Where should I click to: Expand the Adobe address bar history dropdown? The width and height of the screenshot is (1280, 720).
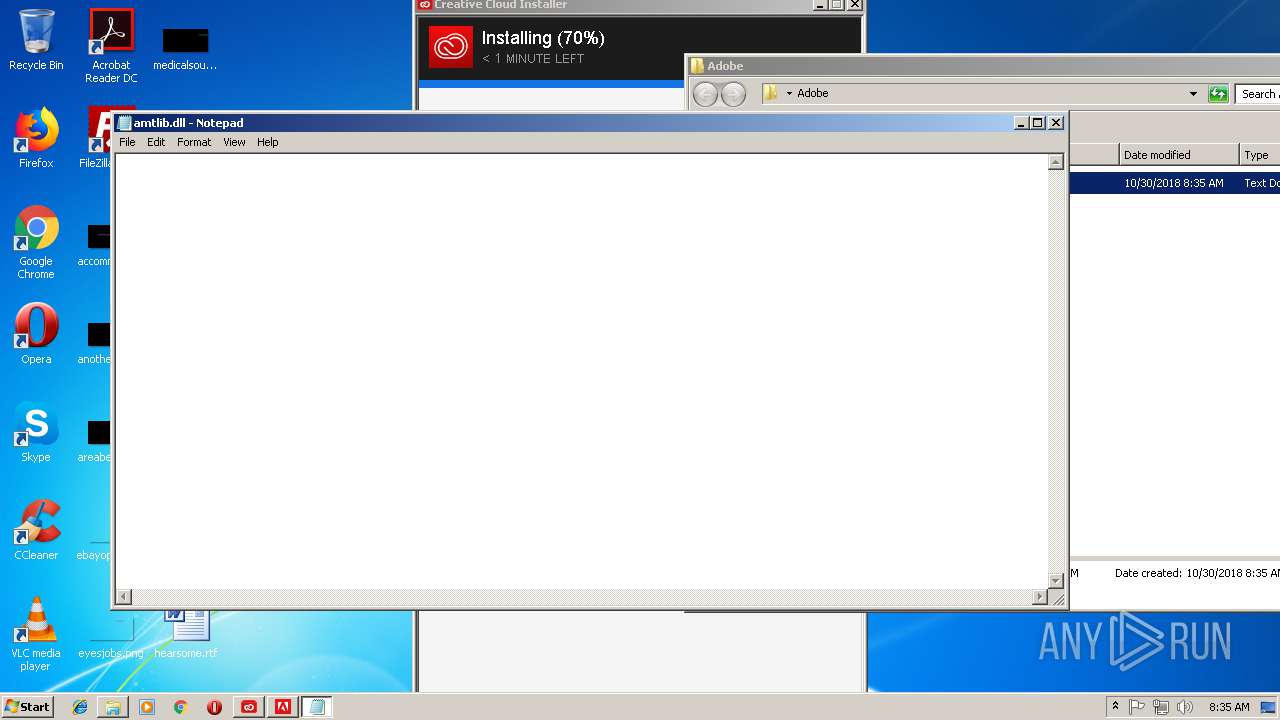pos(1193,94)
